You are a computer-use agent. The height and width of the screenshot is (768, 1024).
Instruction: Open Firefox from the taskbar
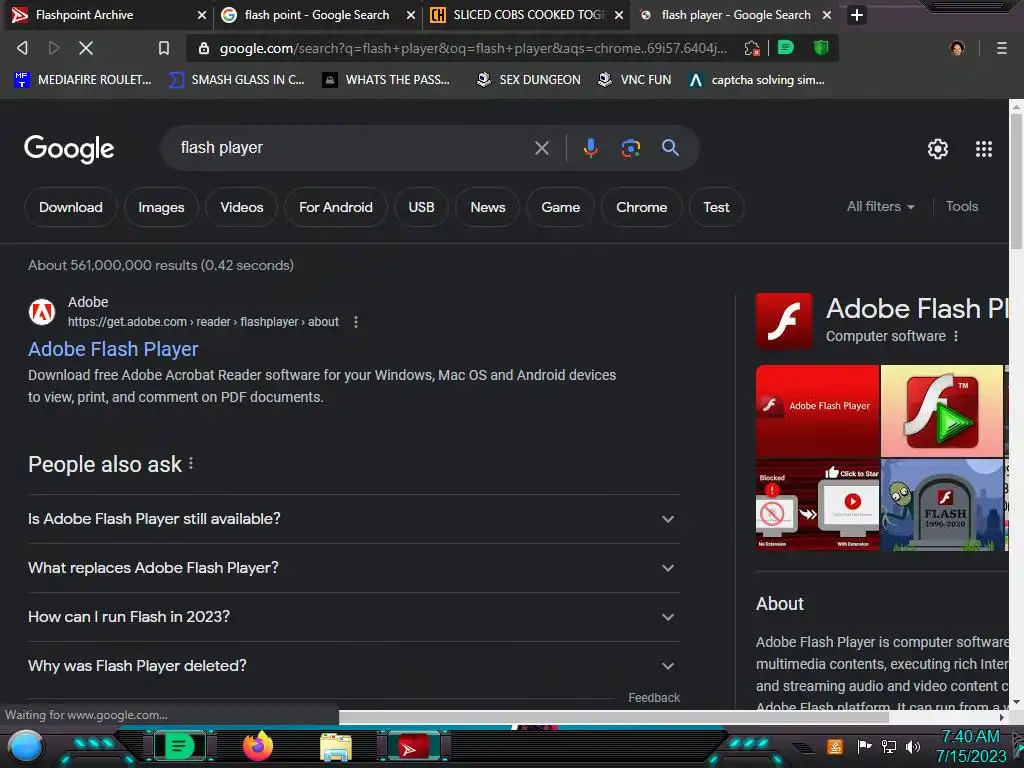(x=258, y=746)
